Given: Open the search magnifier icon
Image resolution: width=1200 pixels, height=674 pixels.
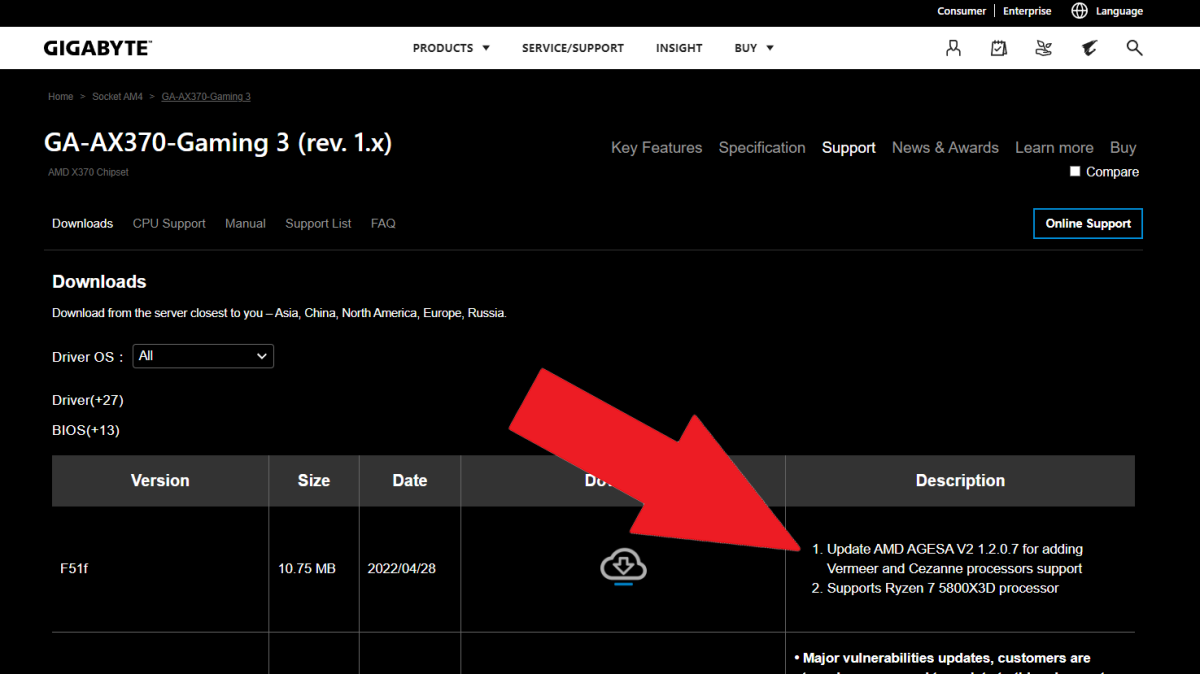Looking at the screenshot, I should coord(1134,48).
